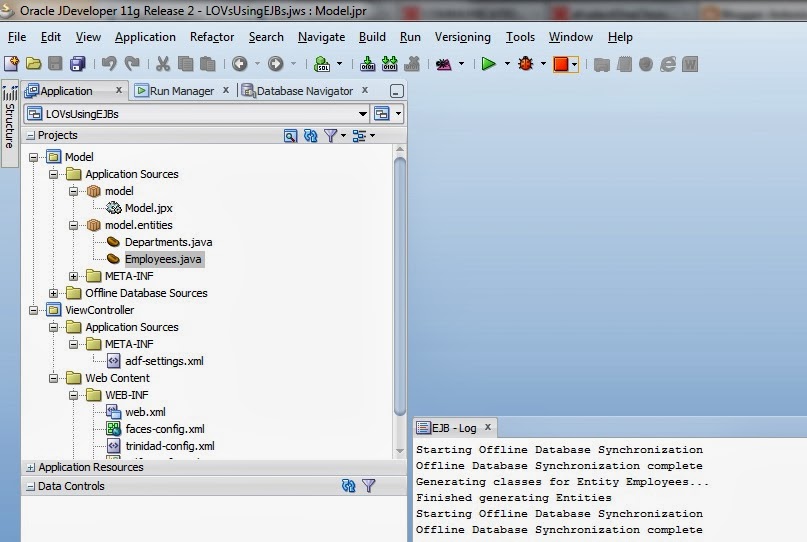Open the Refactor menu
The width and height of the screenshot is (807, 542).
click(212, 37)
